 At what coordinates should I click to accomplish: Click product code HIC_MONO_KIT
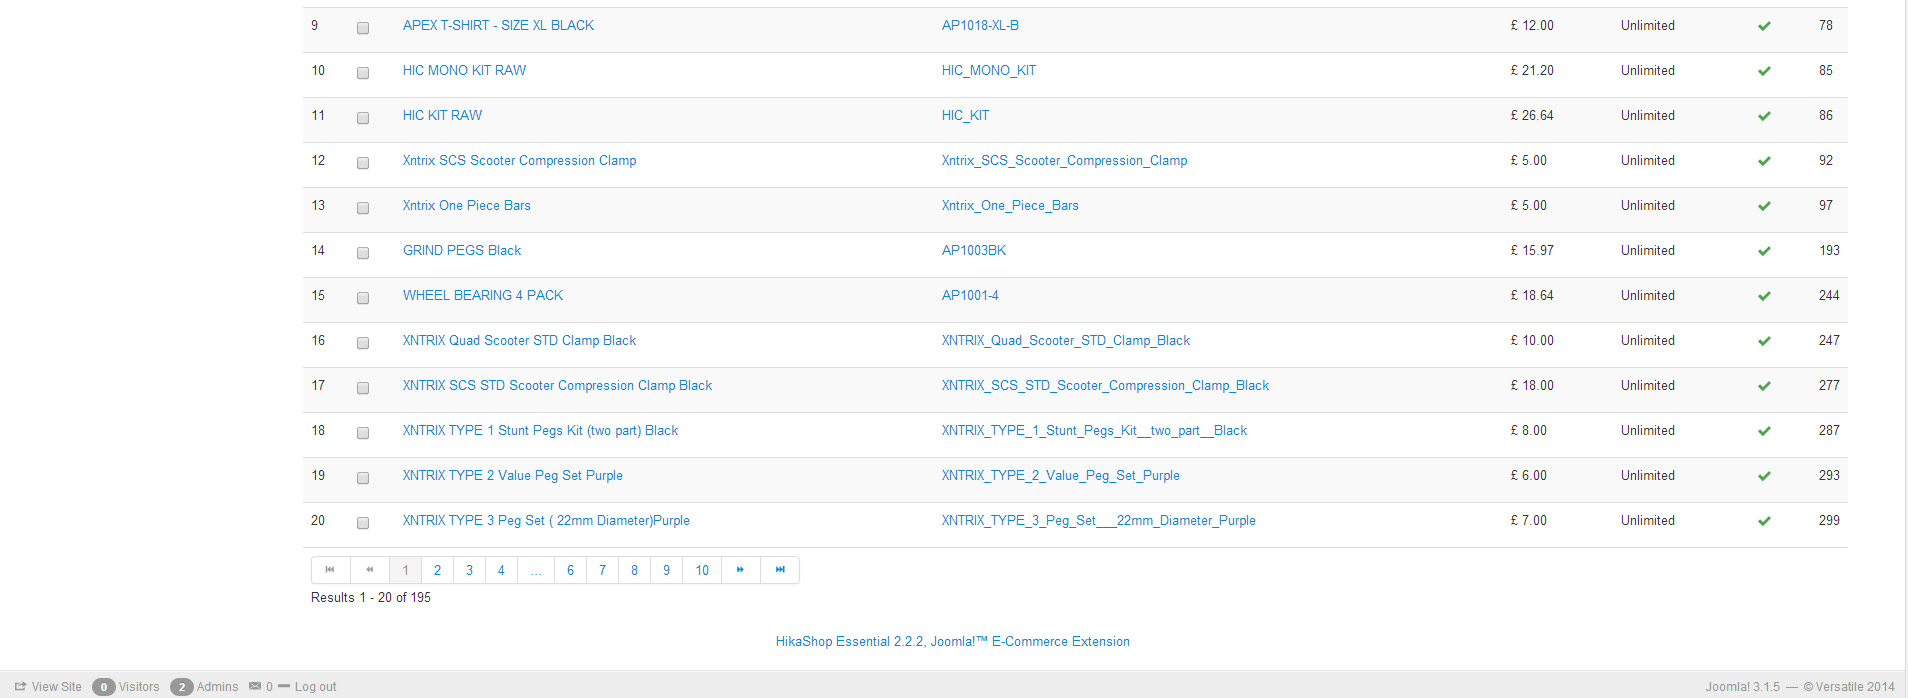(989, 70)
